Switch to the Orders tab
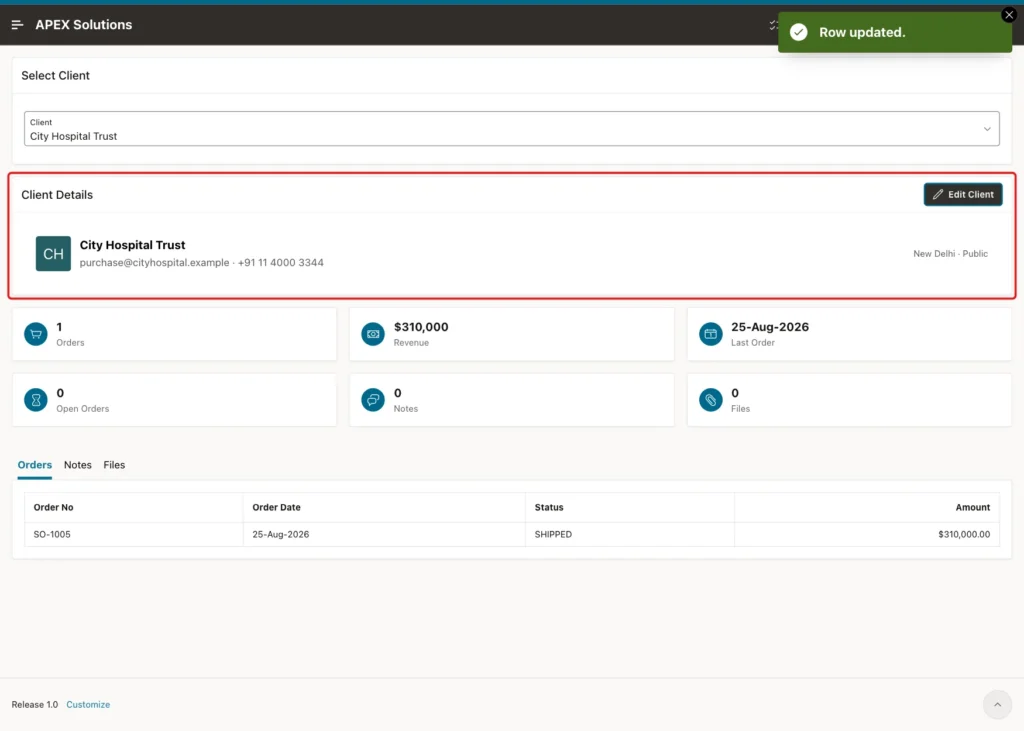Screen dimensions: 1024x731 click(x=35, y=465)
